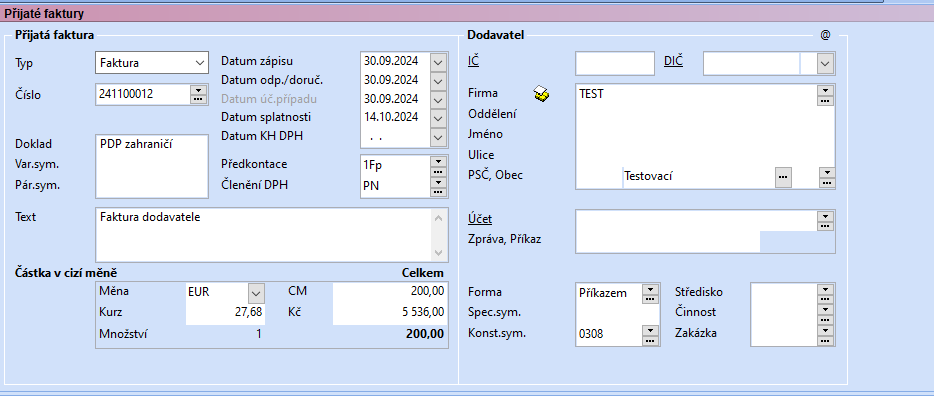Open the Datum odp./doruč. calendar dropdown
This screenshot has width=934, height=396.
pyautogui.click(x=438, y=80)
